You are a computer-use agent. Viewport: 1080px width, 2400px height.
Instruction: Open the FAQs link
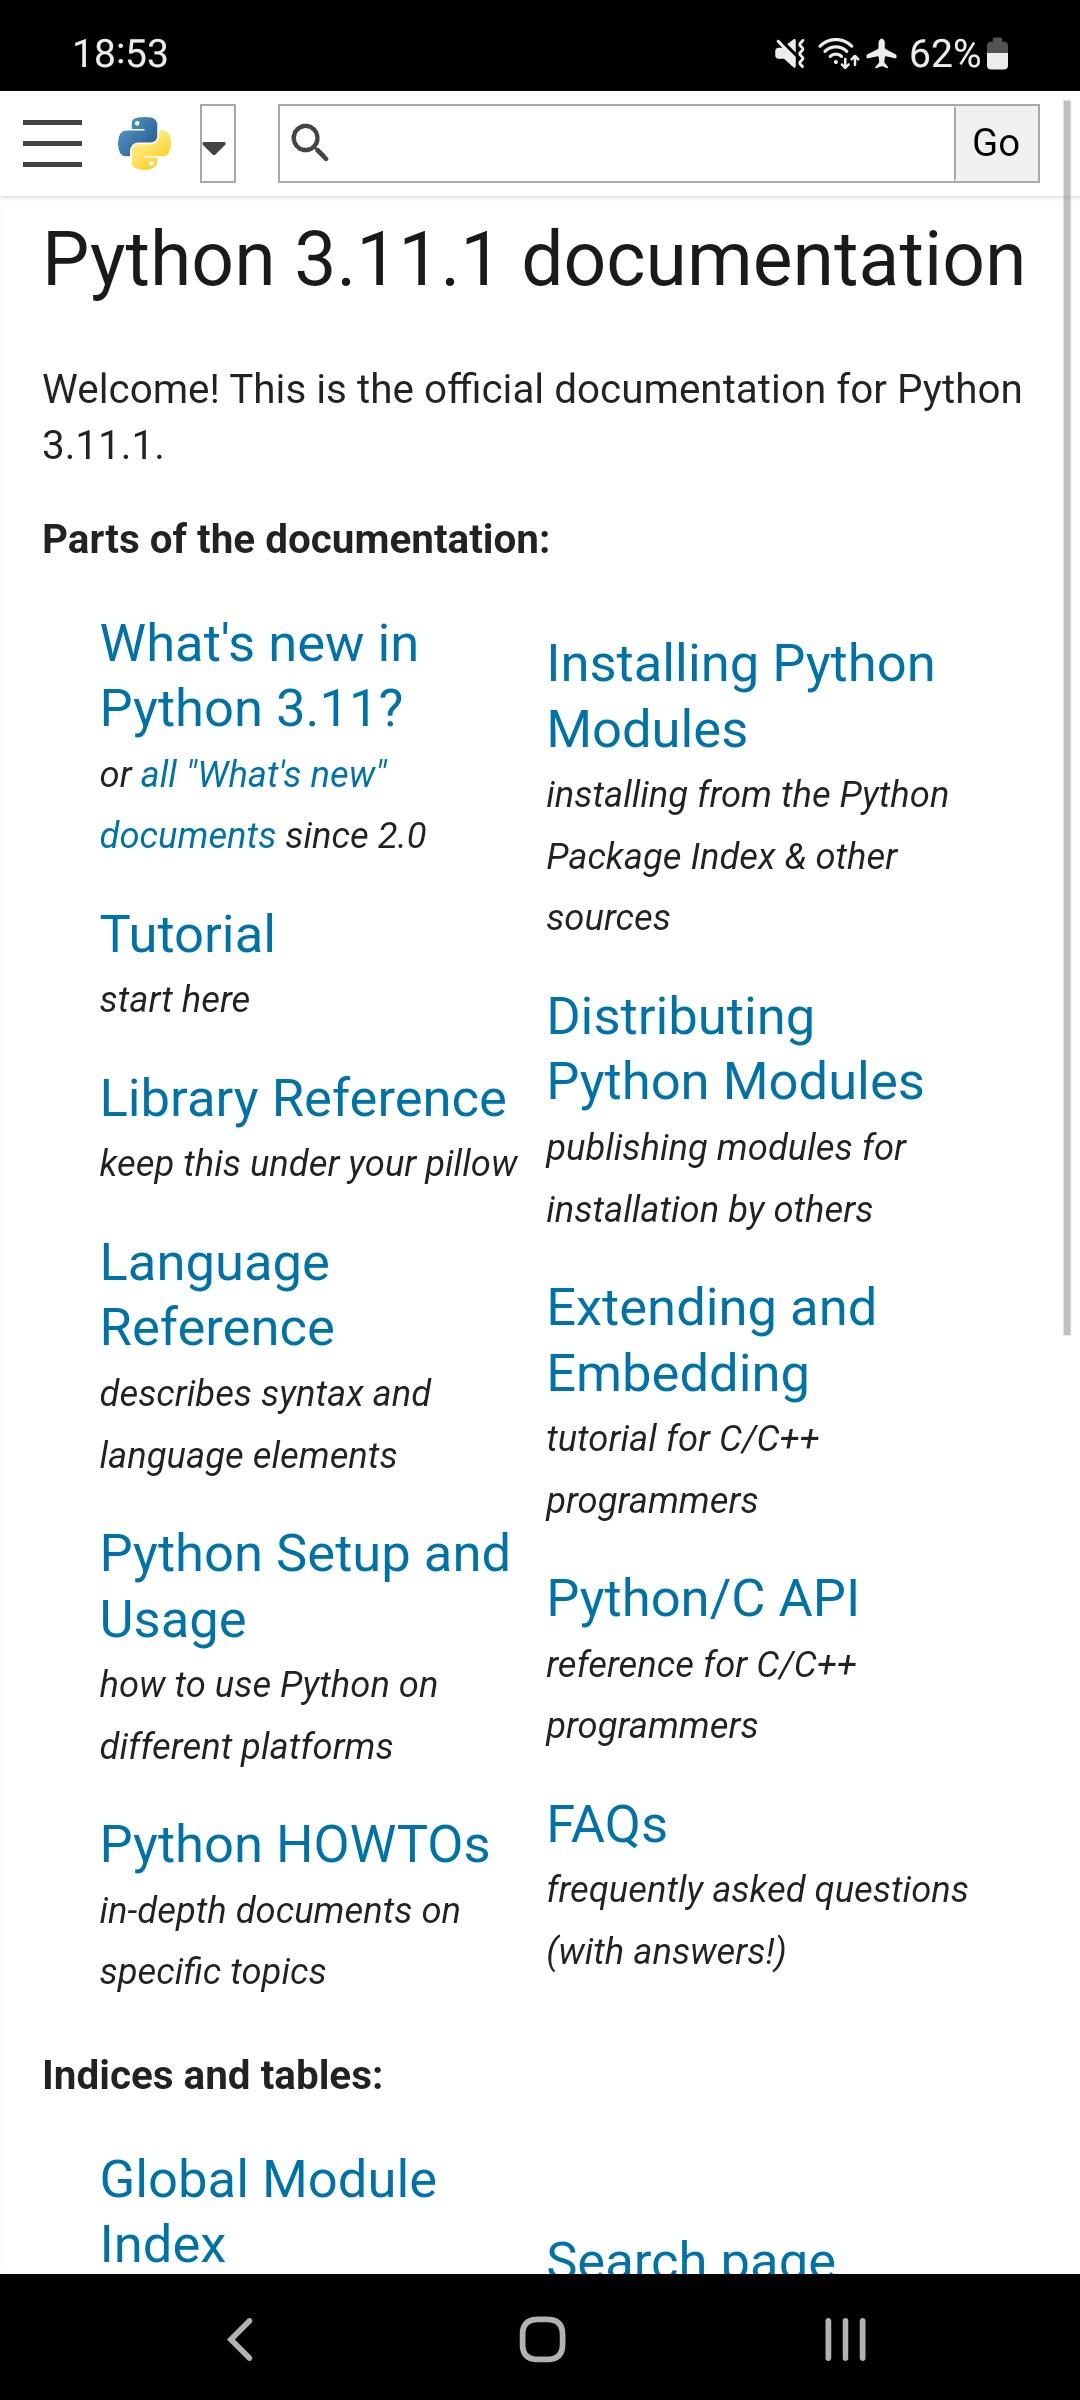coord(606,1824)
